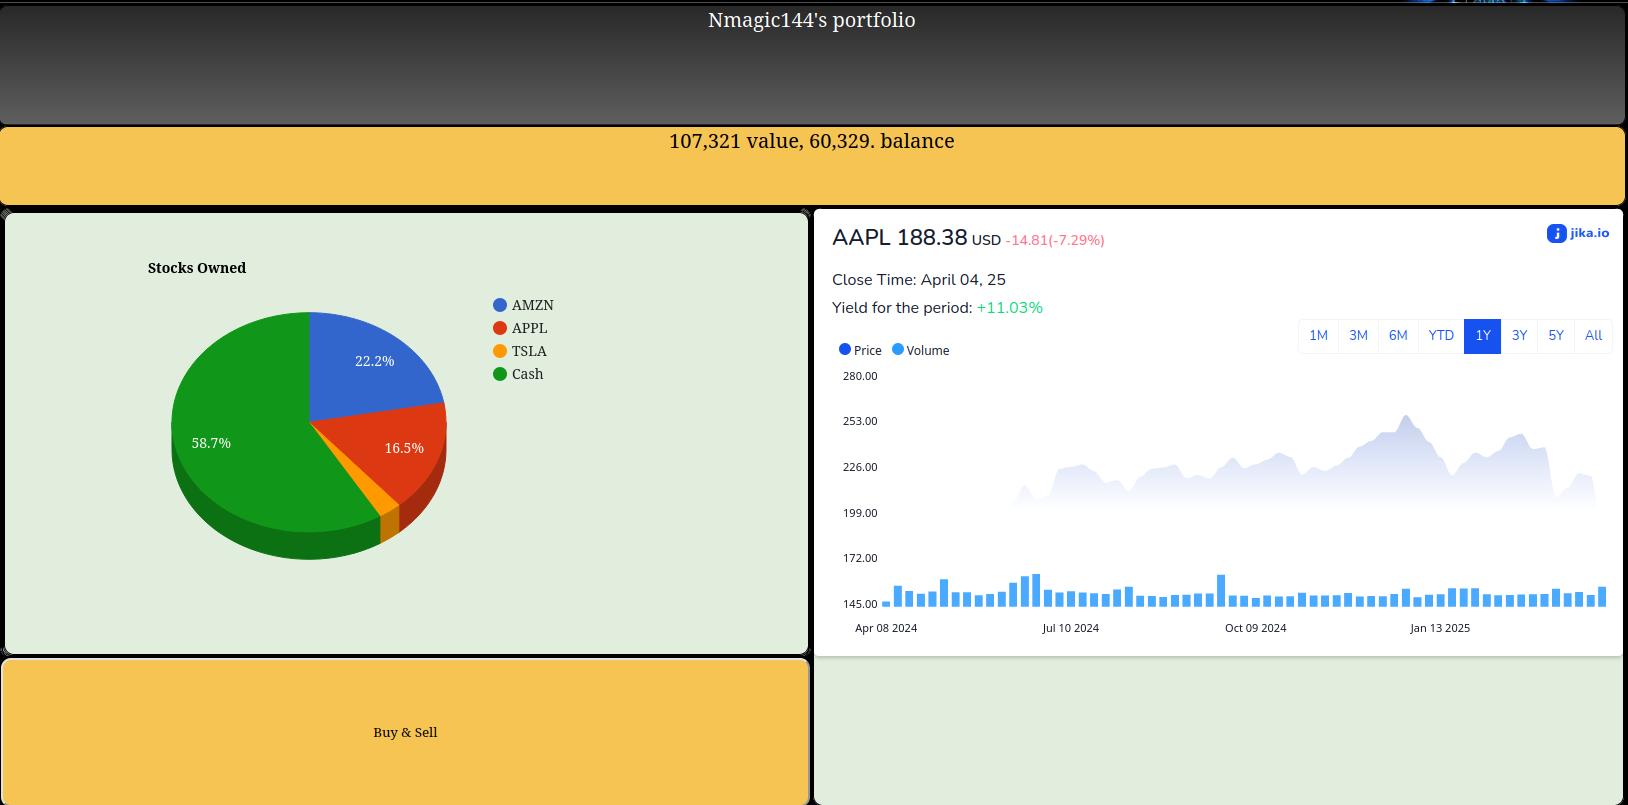The height and width of the screenshot is (805, 1628).
Task: Toggle the Price series legend
Action: click(860, 350)
